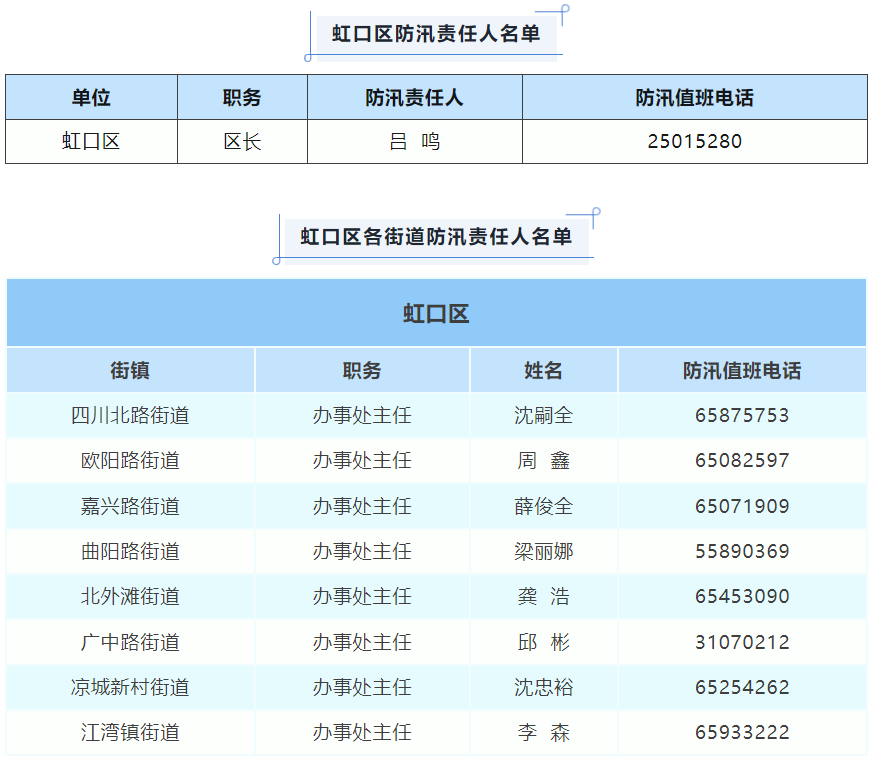Click the name 梁丽娜
The image size is (875, 764).
pos(543,551)
